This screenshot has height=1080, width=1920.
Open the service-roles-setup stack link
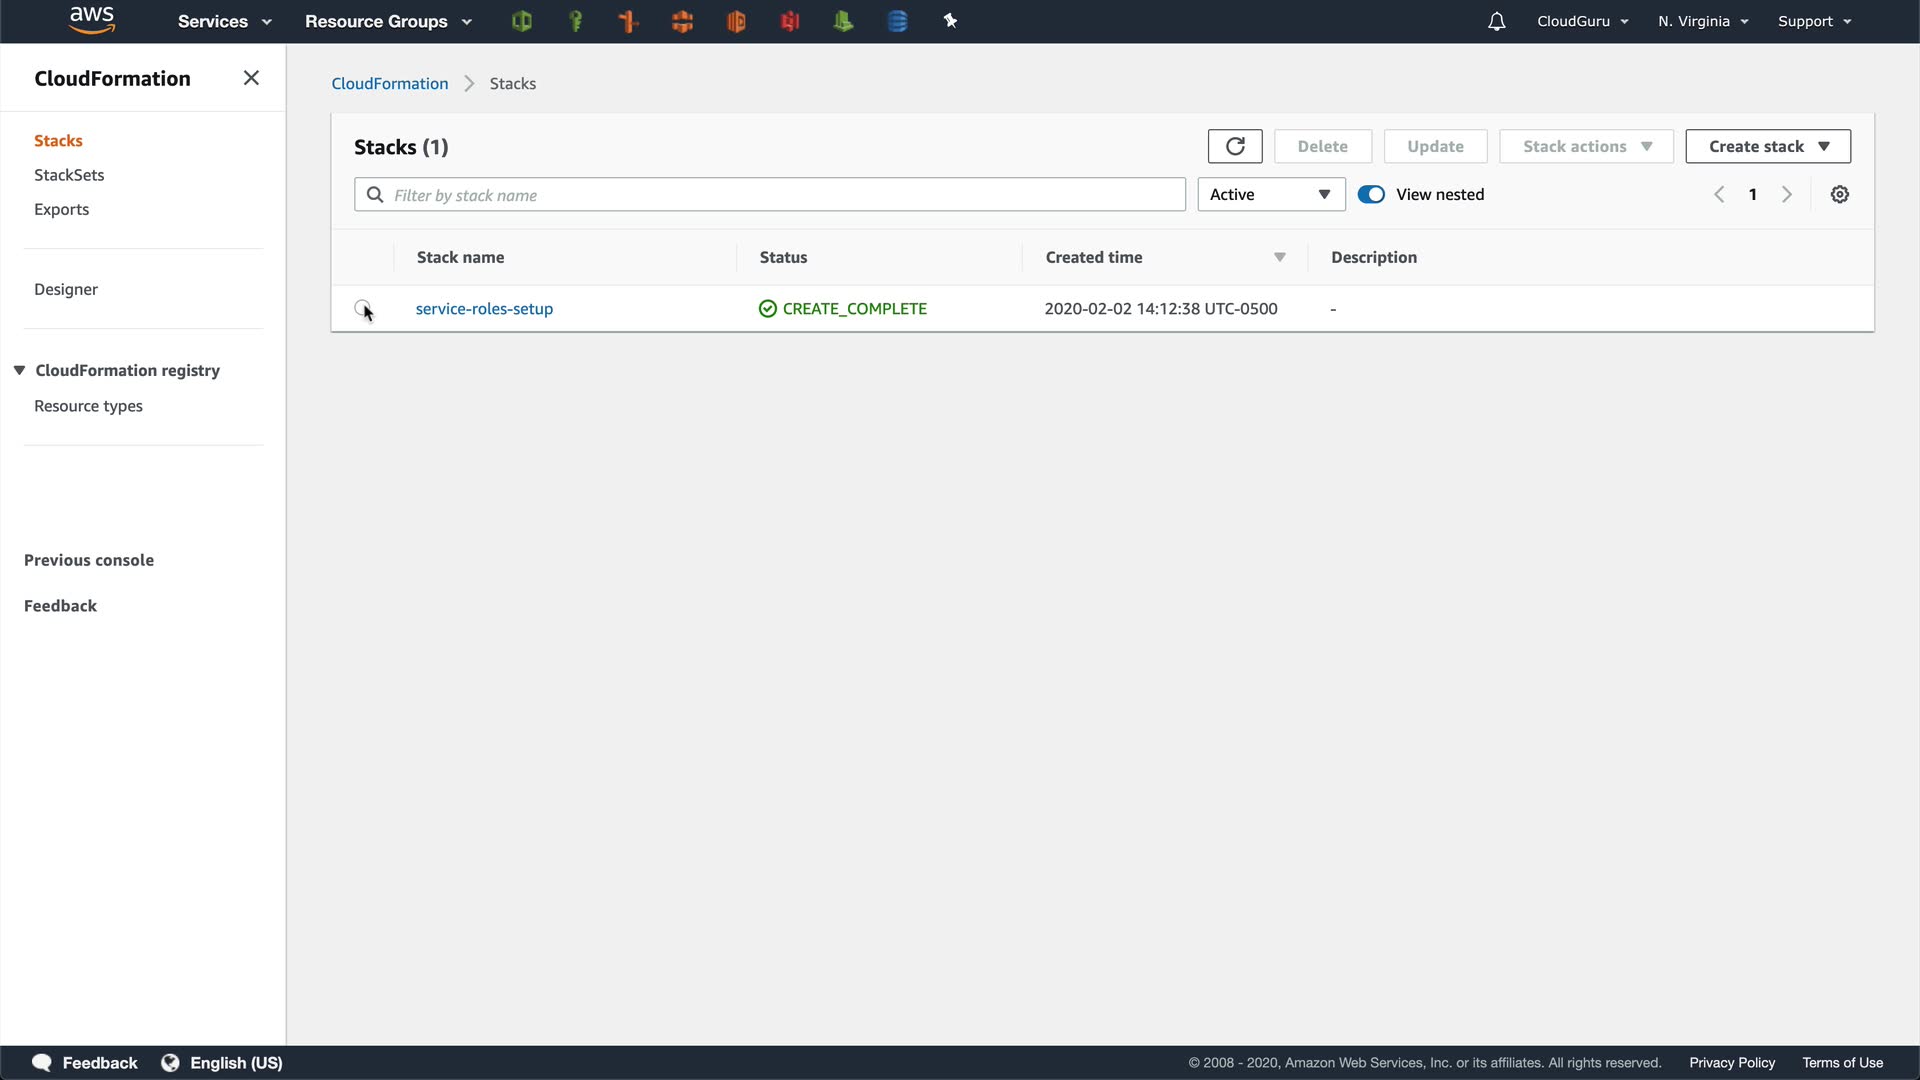tap(484, 308)
